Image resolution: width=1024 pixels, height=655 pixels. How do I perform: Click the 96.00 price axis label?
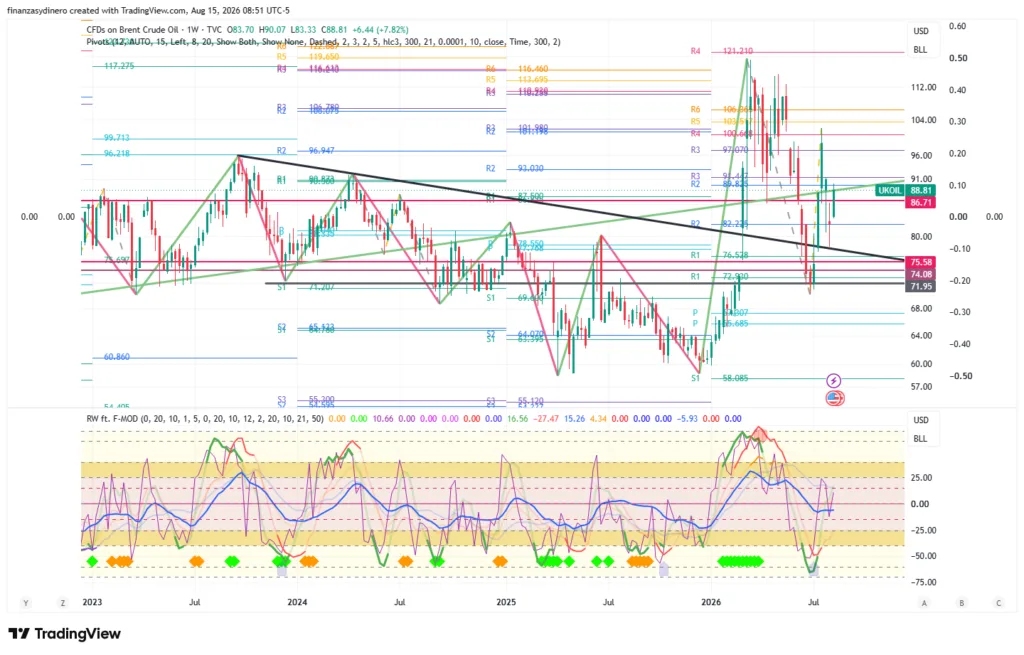(x=921, y=155)
